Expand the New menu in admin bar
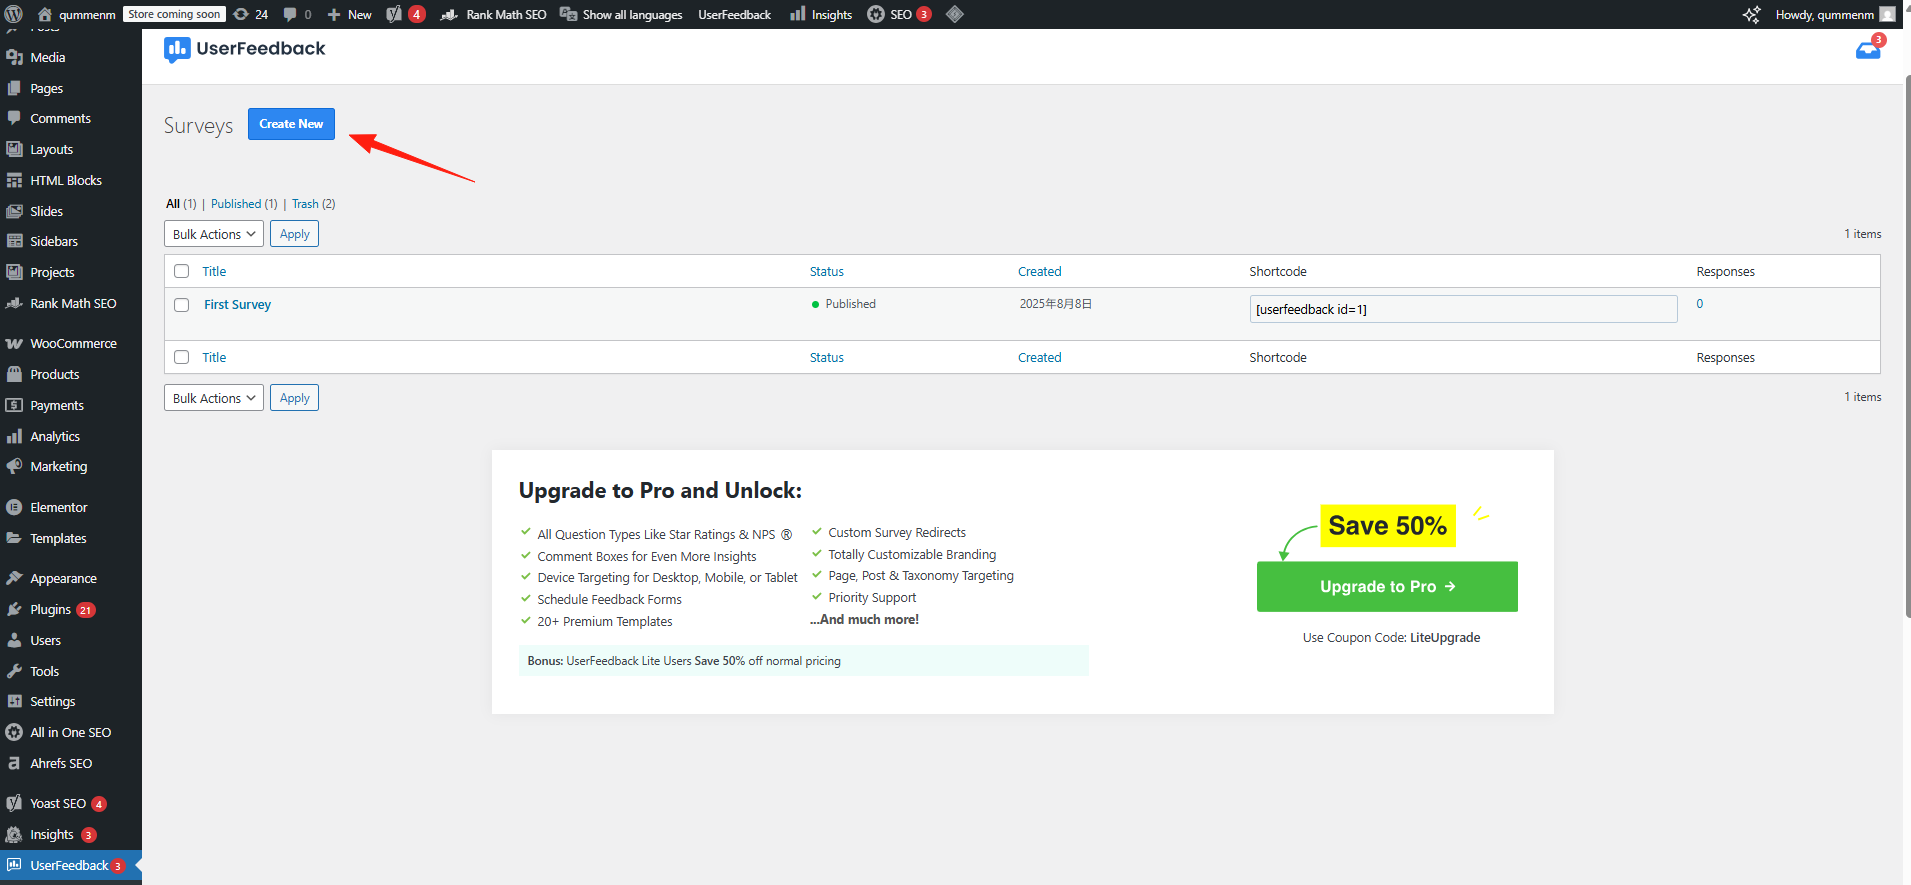This screenshot has width=1911, height=885. tap(350, 14)
